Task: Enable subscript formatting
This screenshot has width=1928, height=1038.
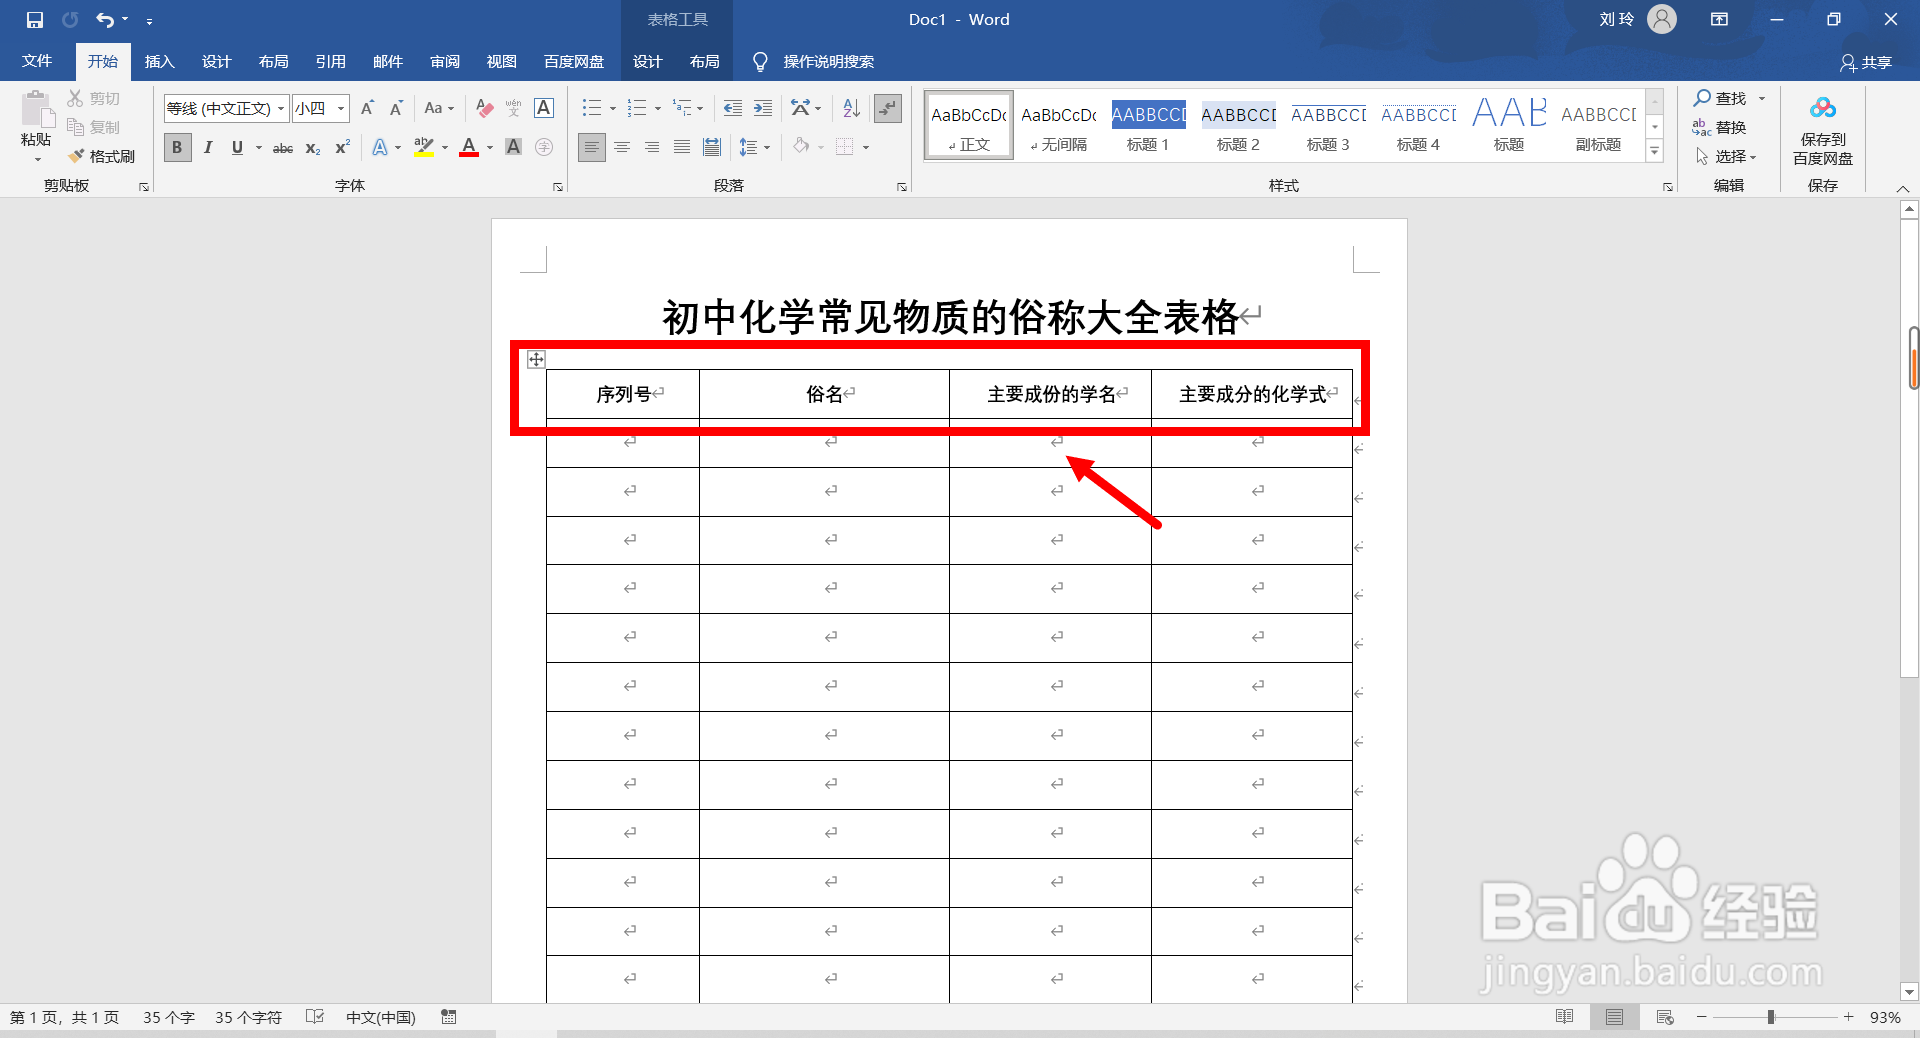Action: click(311, 147)
